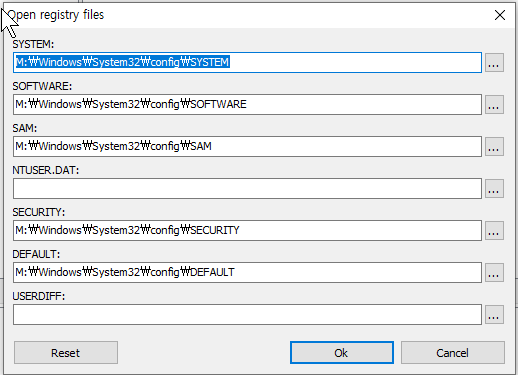
Task: Browse for the NTUSER.DAT file
Action: point(494,188)
